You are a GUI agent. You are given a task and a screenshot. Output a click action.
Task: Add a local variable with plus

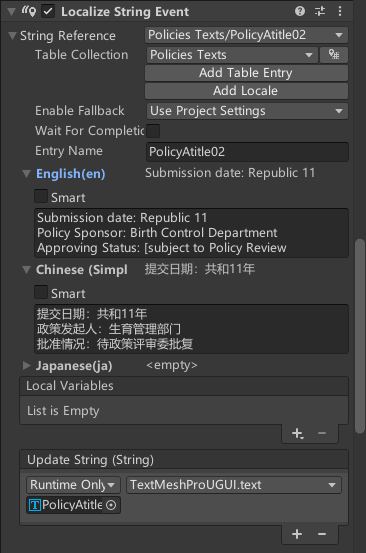pos(297,433)
